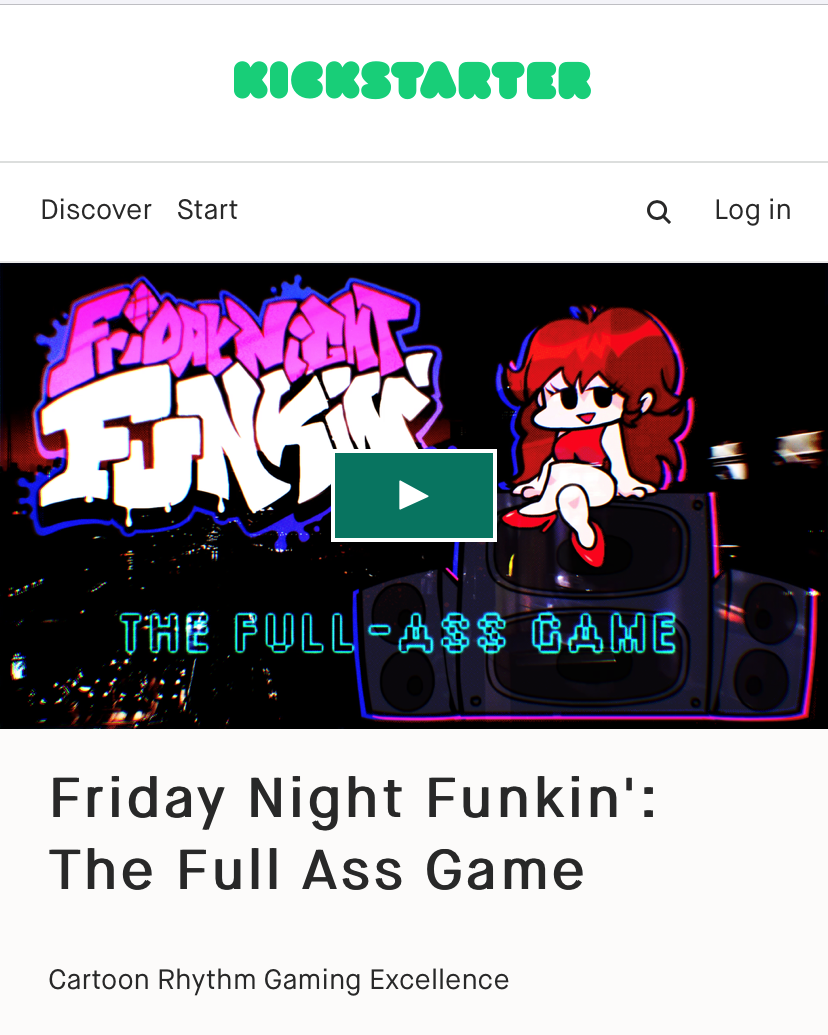This screenshot has width=828, height=1035.
Task: Click the white play triangle
Action: click(x=414, y=496)
